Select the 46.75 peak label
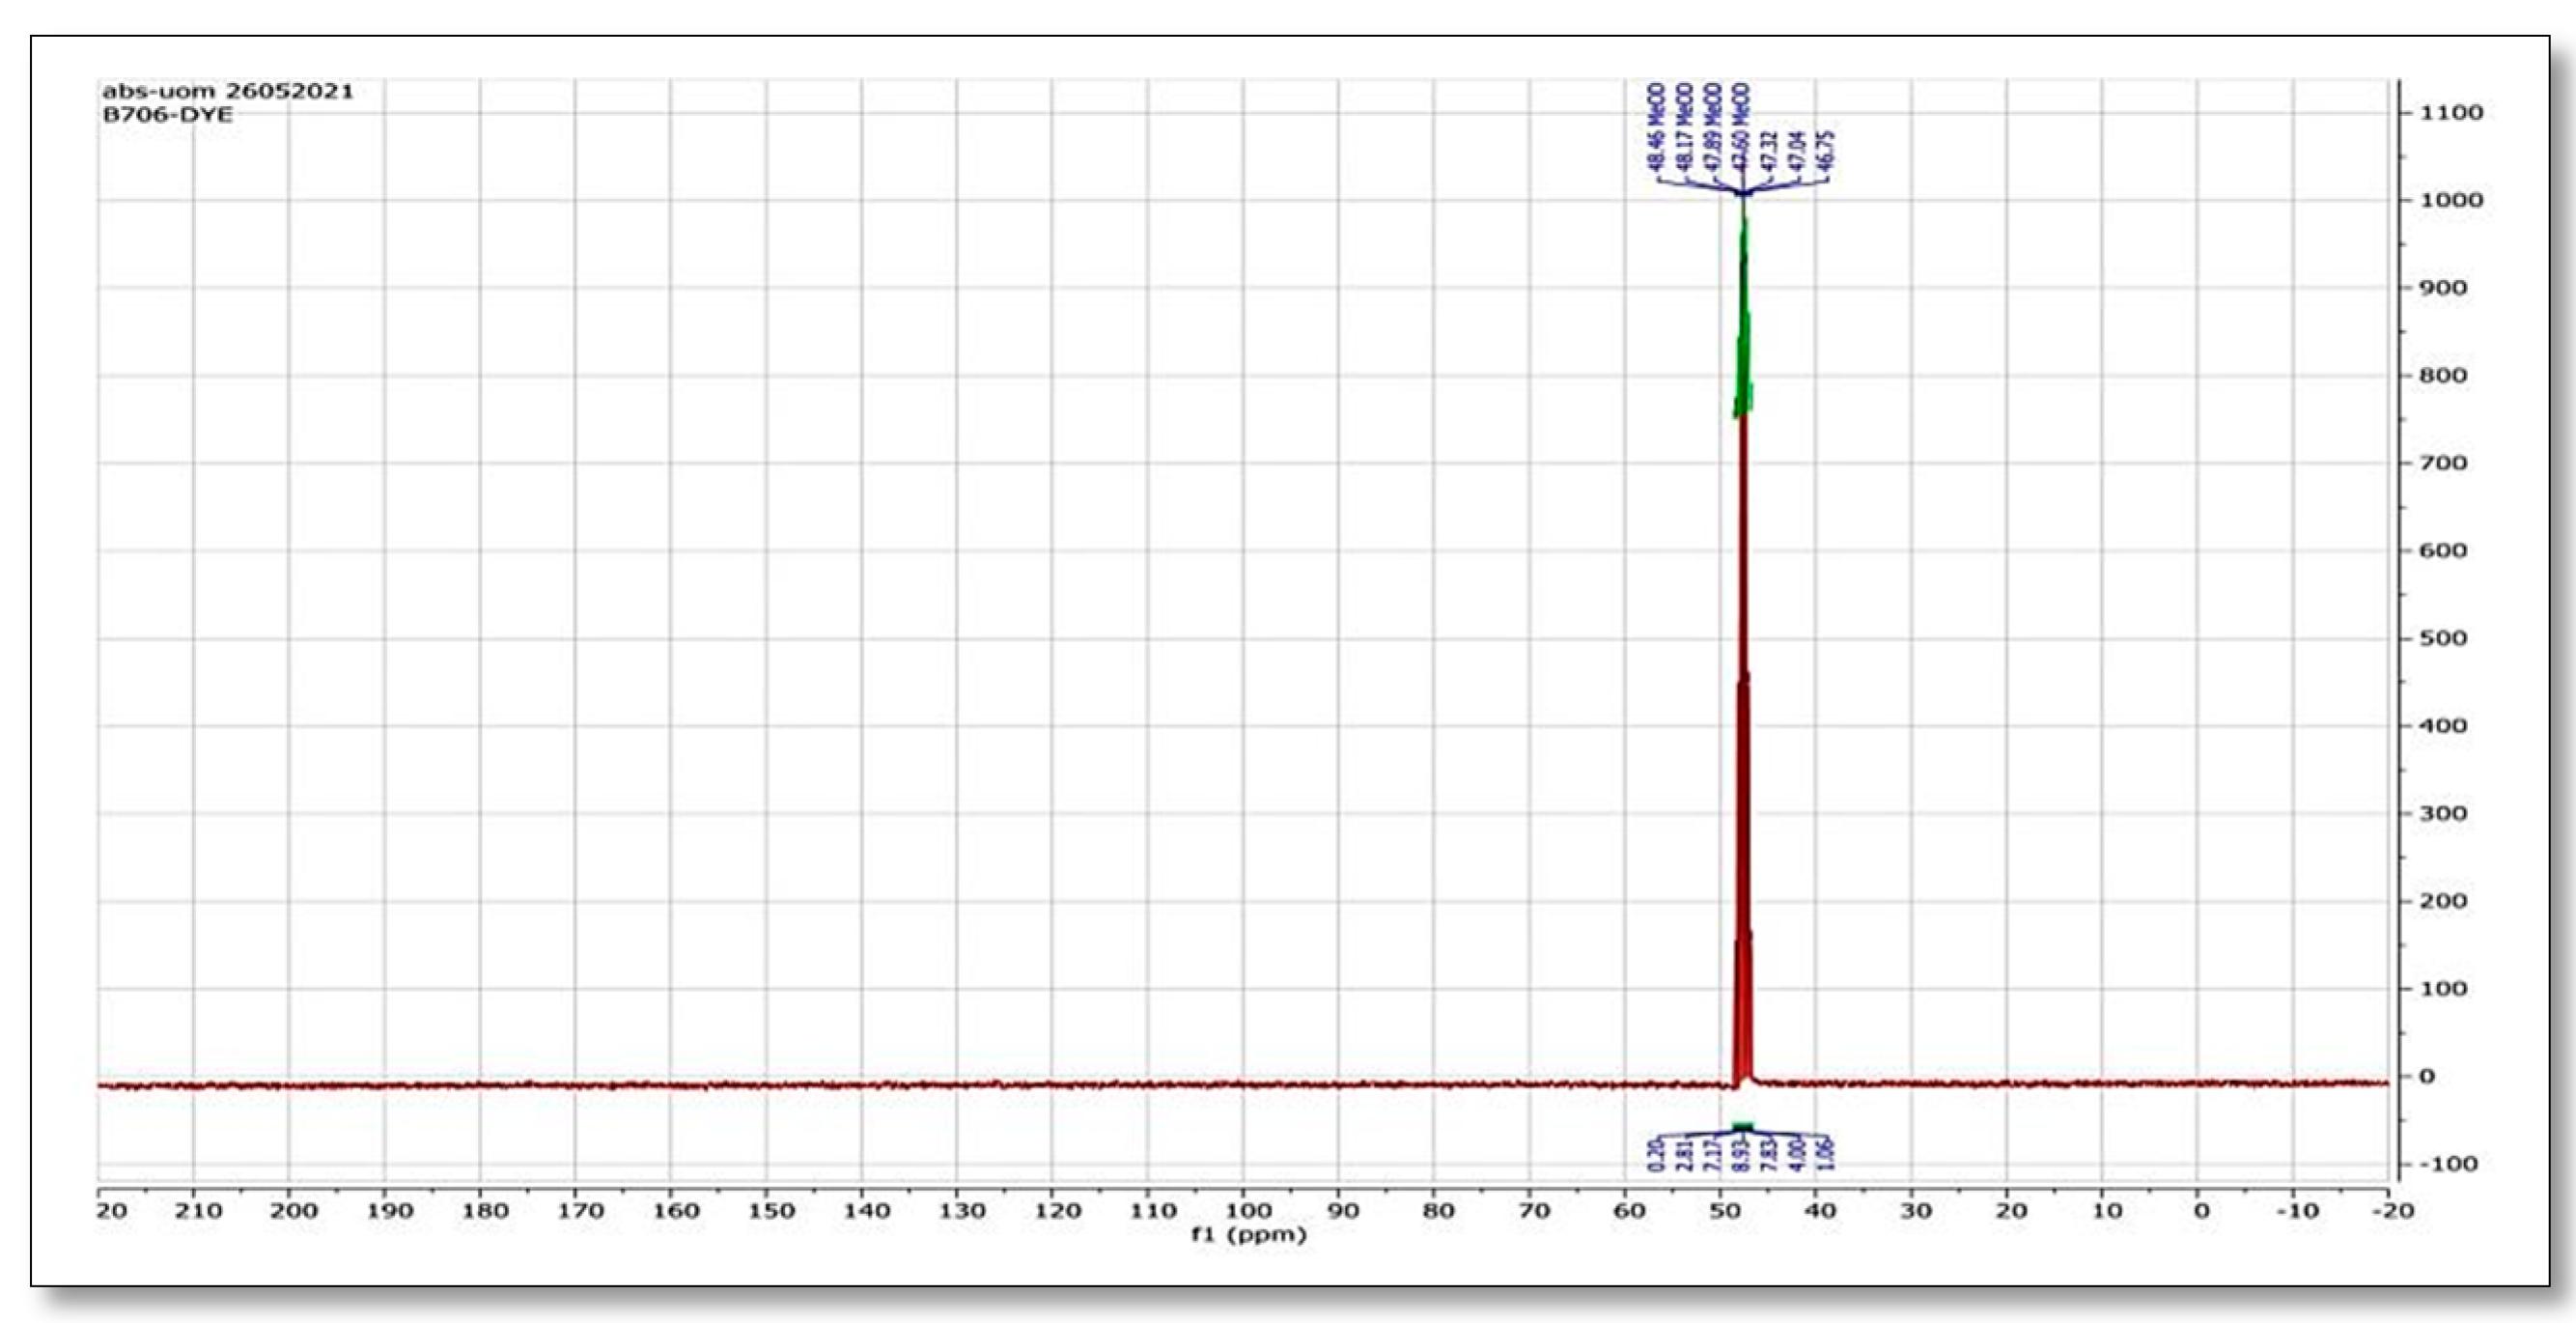The height and width of the screenshot is (1323, 2576). click(1826, 150)
